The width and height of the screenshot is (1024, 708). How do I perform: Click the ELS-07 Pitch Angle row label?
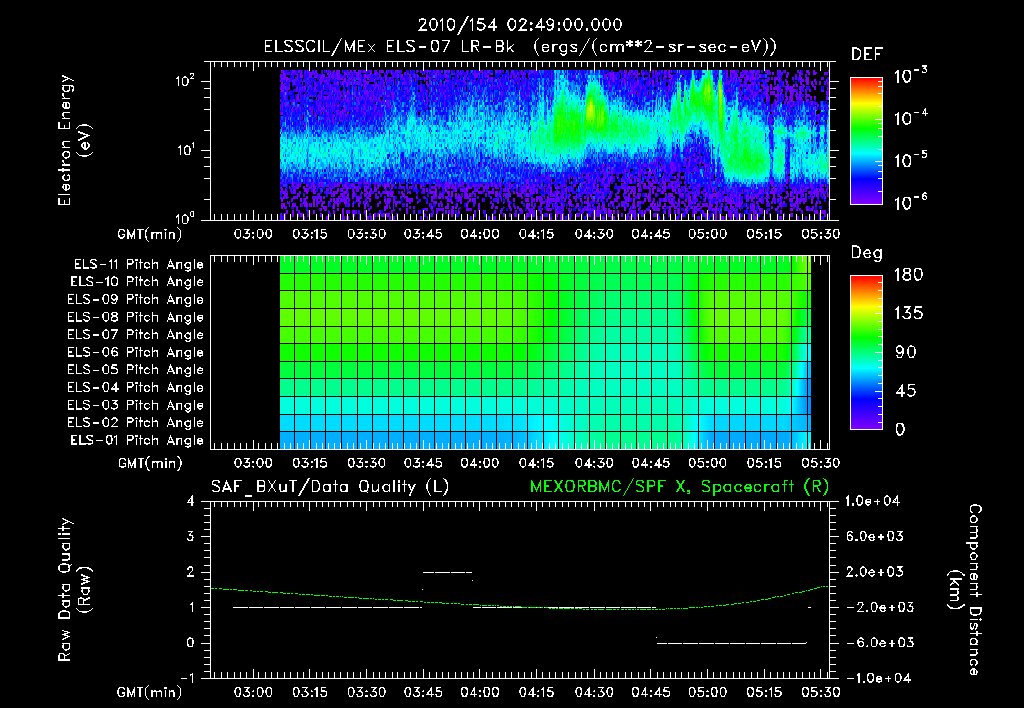coord(136,334)
